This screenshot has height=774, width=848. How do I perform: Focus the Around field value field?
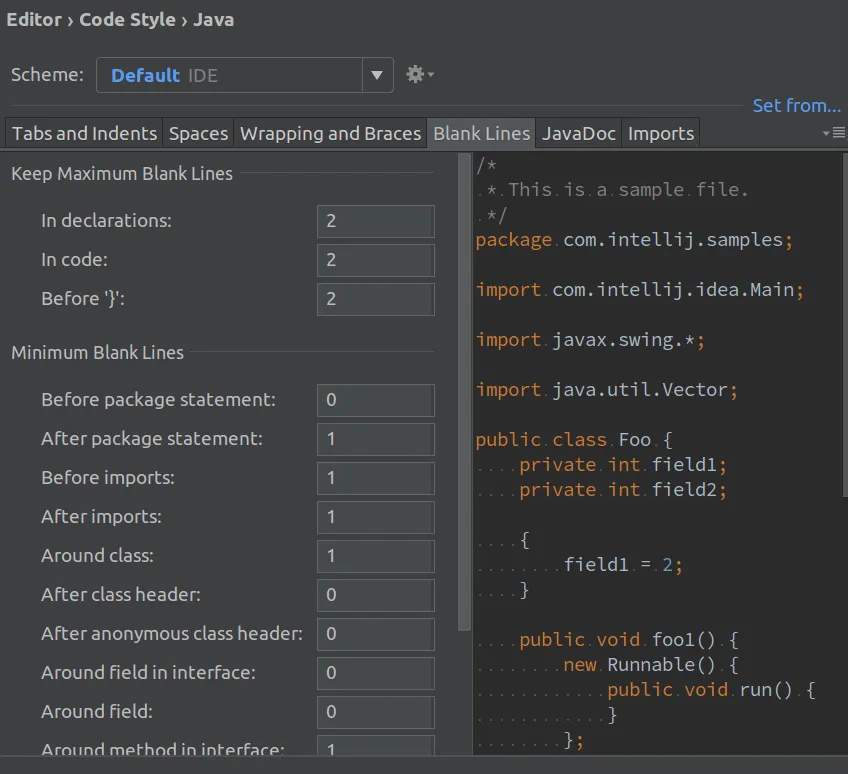pyautogui.click(x=375, y=711)
